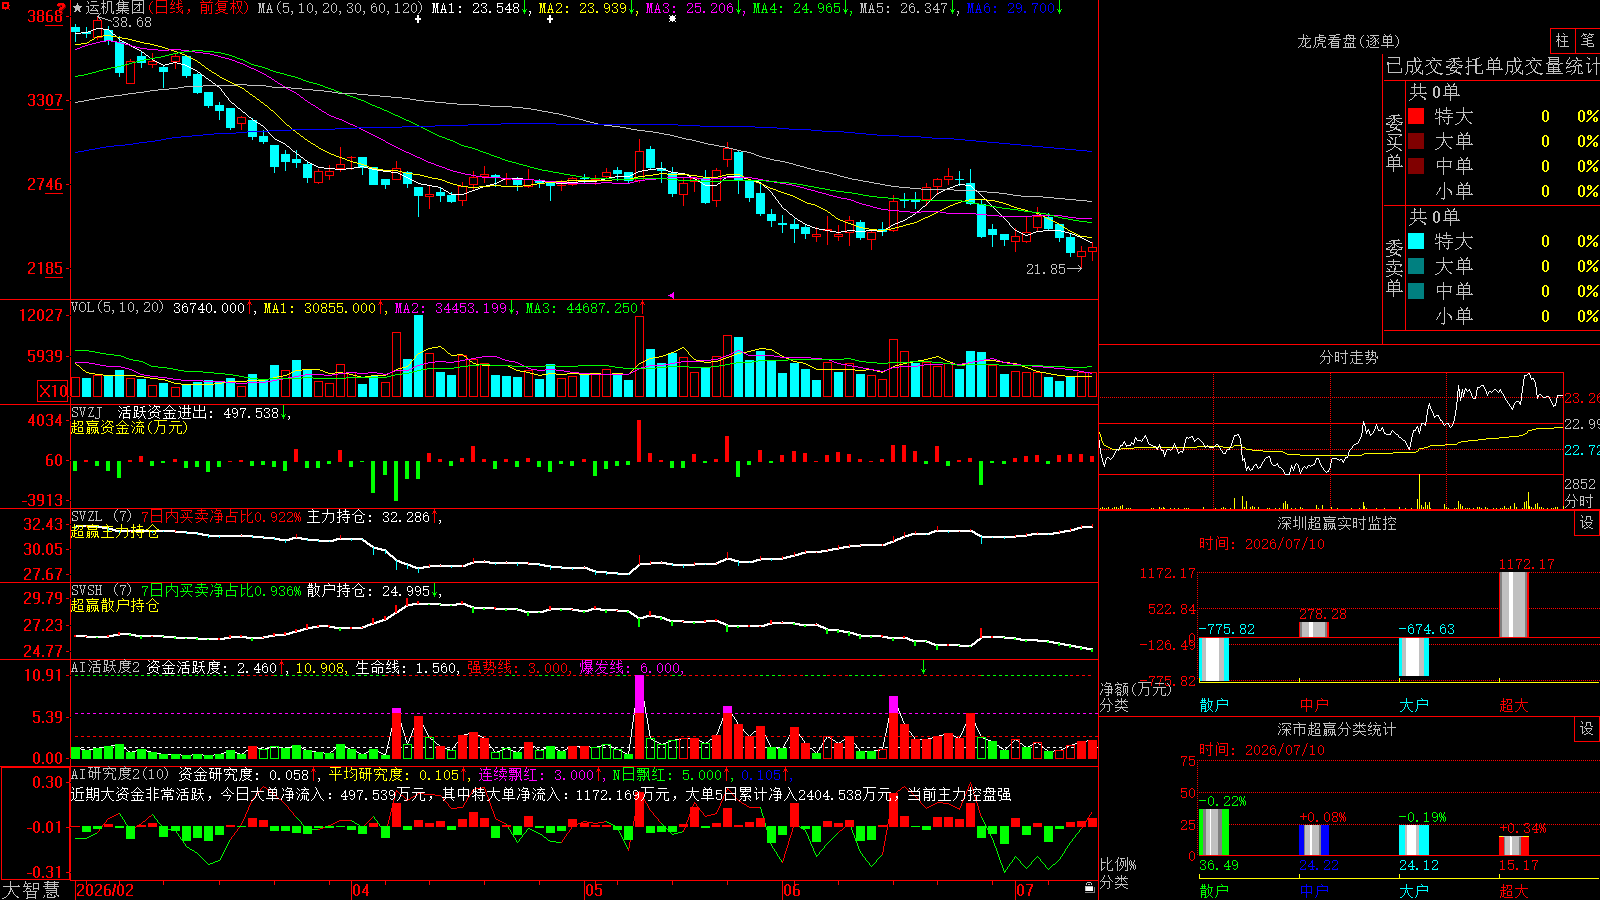Click the 已成交委托单成交量统计 header
Viewport: 1600px width, 900px height.
(1492, 66)
